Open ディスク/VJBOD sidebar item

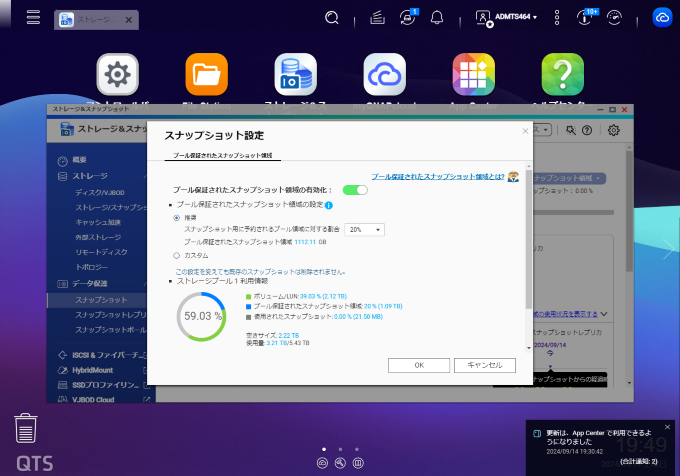click(100, 192)
